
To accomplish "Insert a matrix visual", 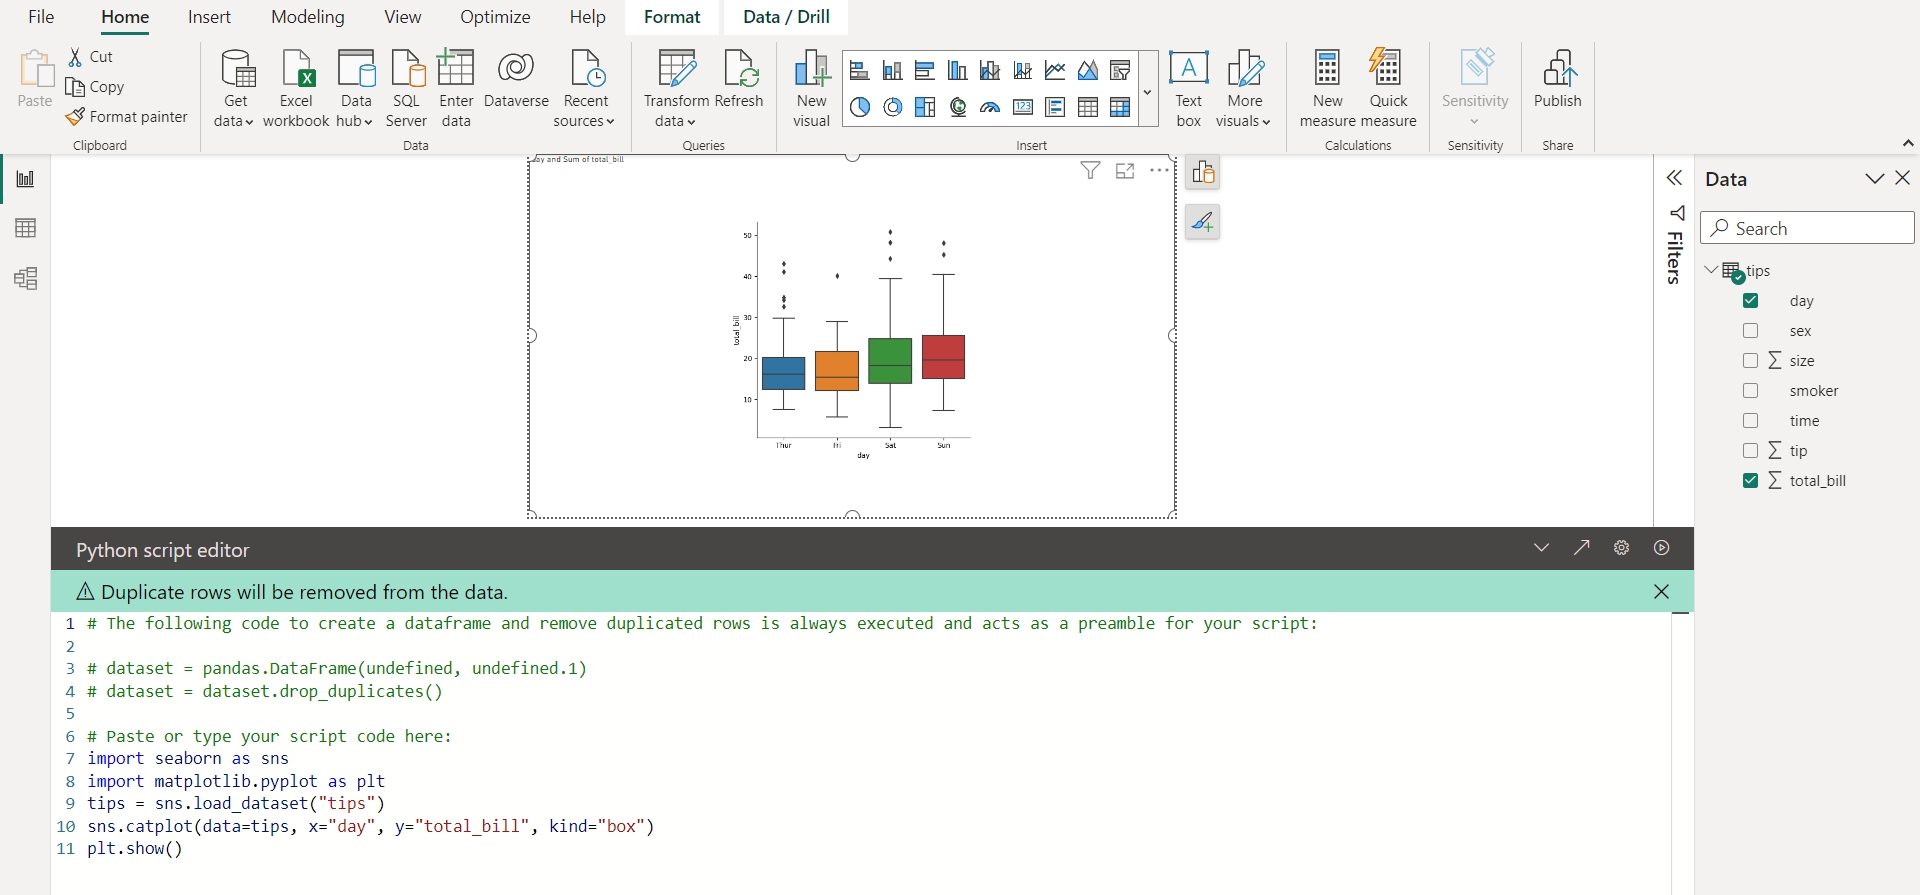I will [1121, 107].
